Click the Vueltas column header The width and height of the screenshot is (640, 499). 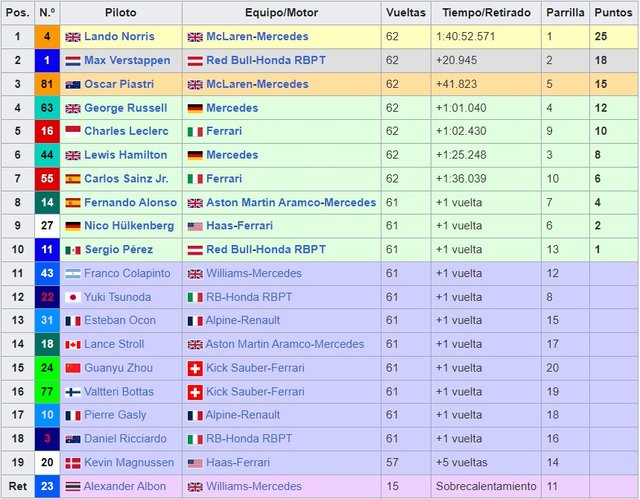click(406, 13)
